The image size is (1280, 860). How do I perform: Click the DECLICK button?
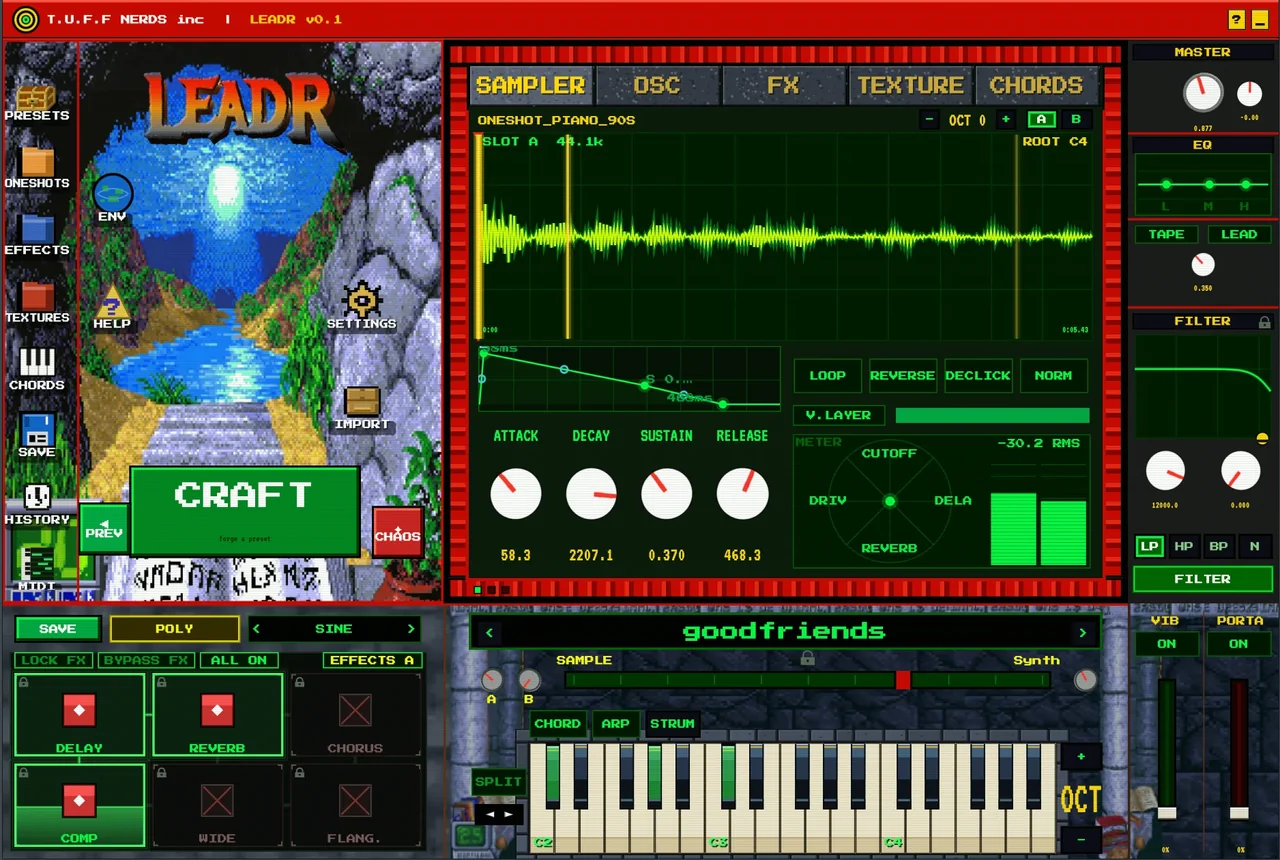(978, 376)
